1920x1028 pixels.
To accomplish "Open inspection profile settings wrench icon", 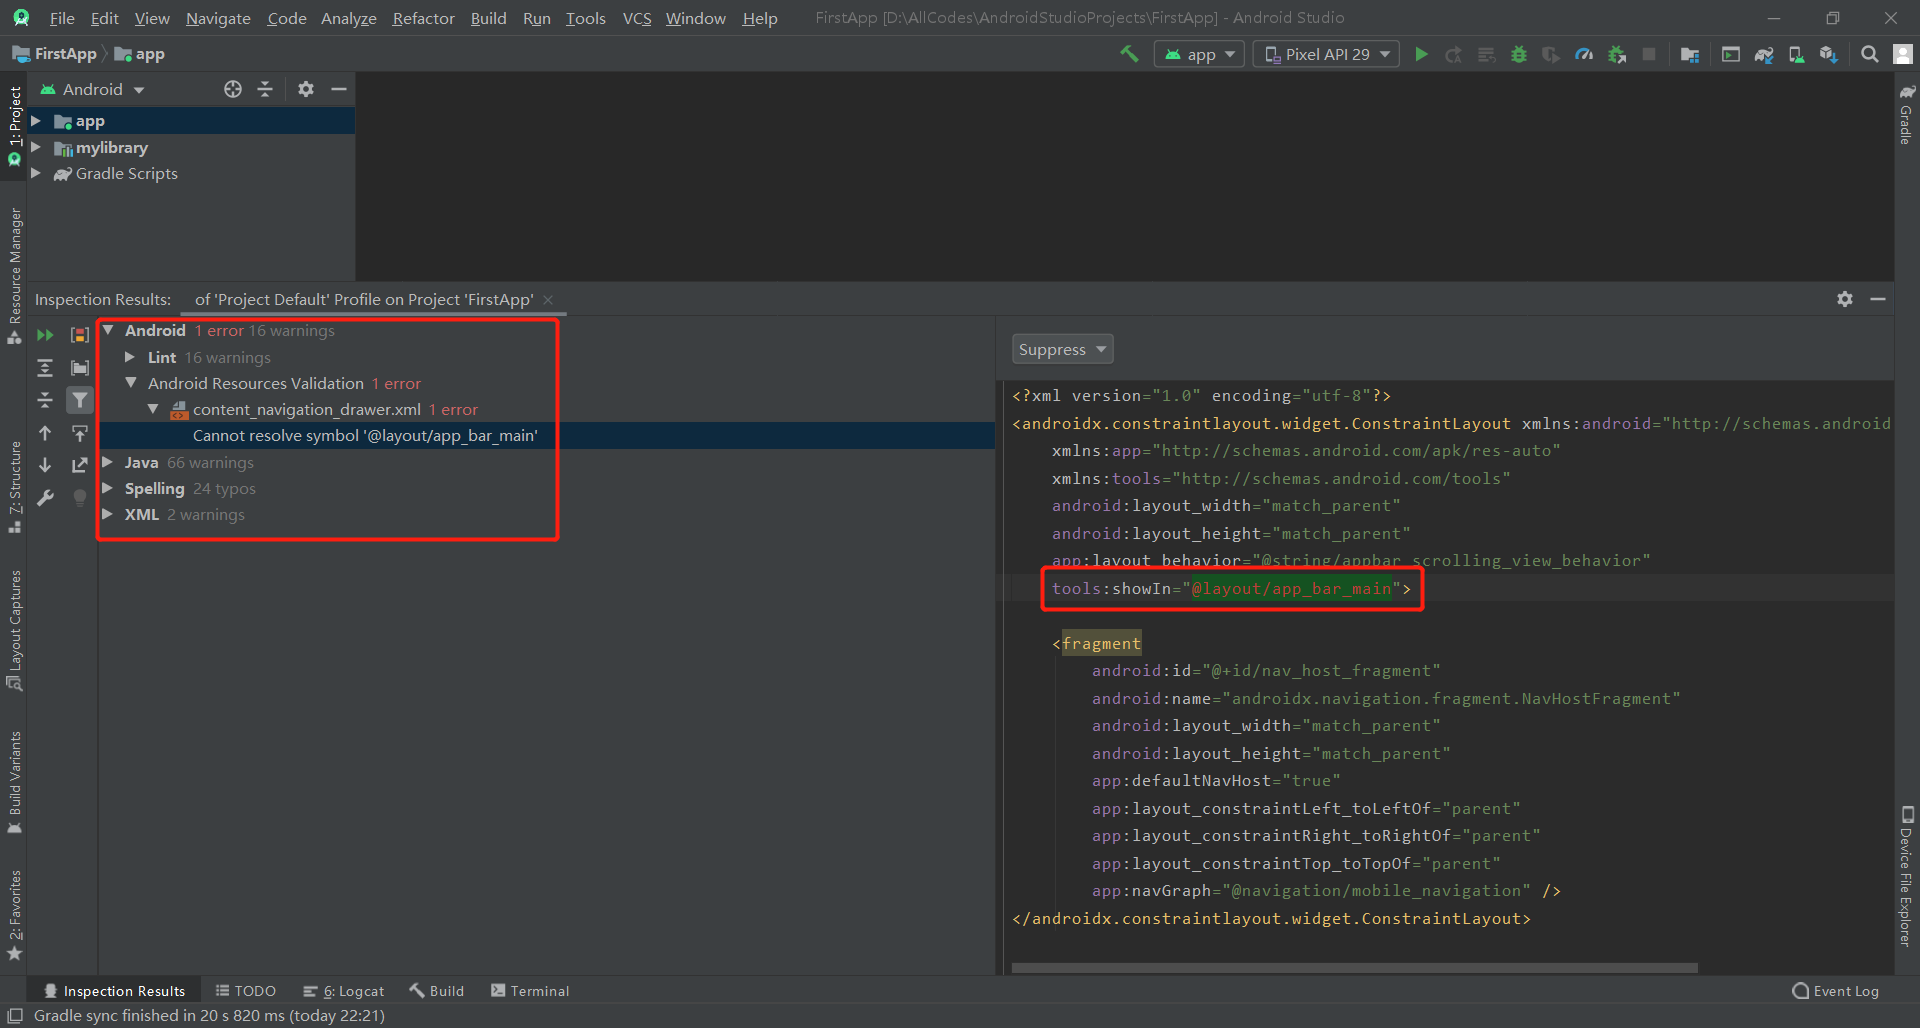I will (x=45, y=498).
